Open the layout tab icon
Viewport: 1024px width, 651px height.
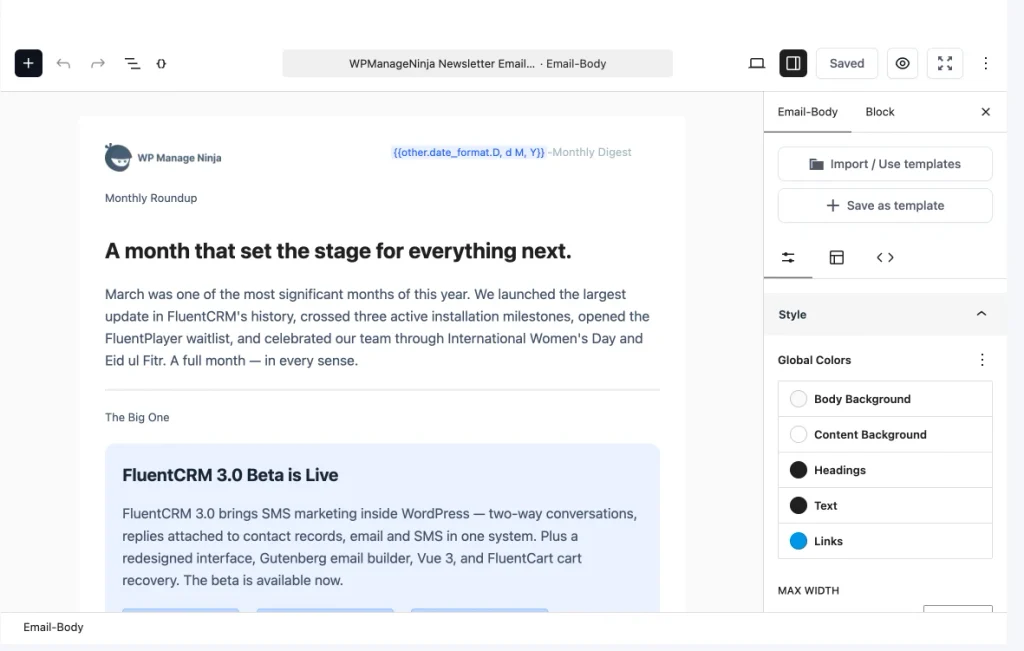point(837,257)
